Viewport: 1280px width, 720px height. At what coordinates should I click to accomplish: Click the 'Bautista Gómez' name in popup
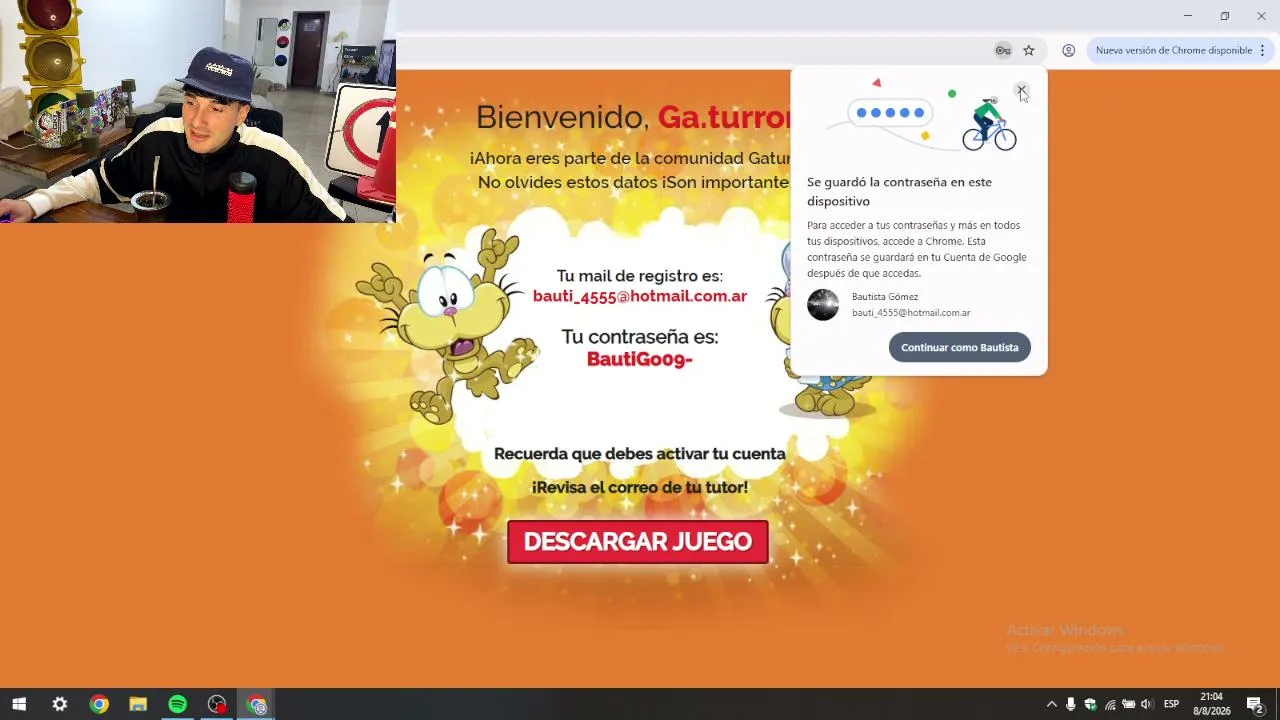point(885,297)
